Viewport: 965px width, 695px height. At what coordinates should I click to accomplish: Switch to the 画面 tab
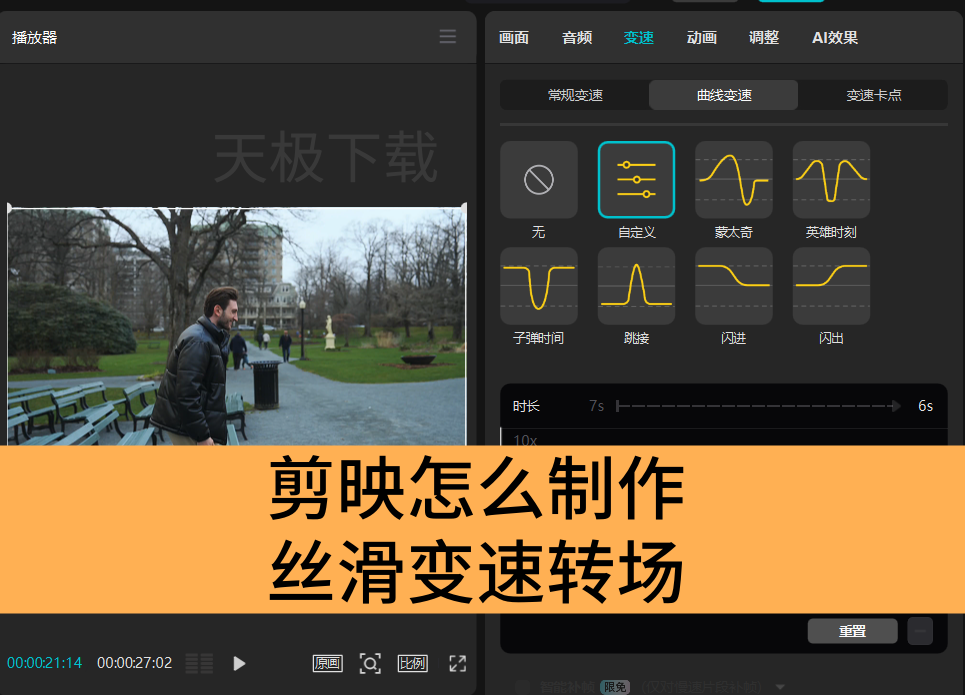(513, 38)
